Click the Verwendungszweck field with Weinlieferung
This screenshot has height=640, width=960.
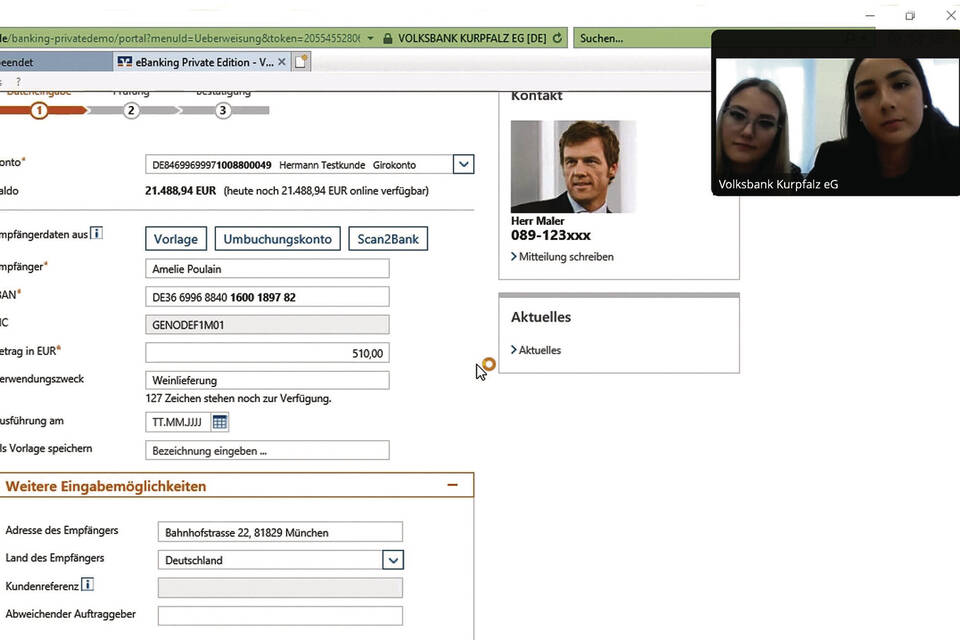[267, 380]
